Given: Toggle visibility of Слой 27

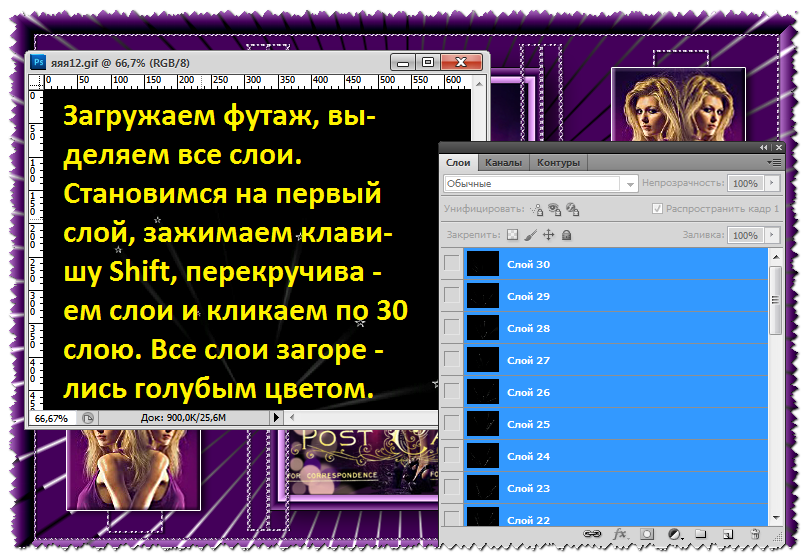Looking at the screenshot, I should pos(452,359).
